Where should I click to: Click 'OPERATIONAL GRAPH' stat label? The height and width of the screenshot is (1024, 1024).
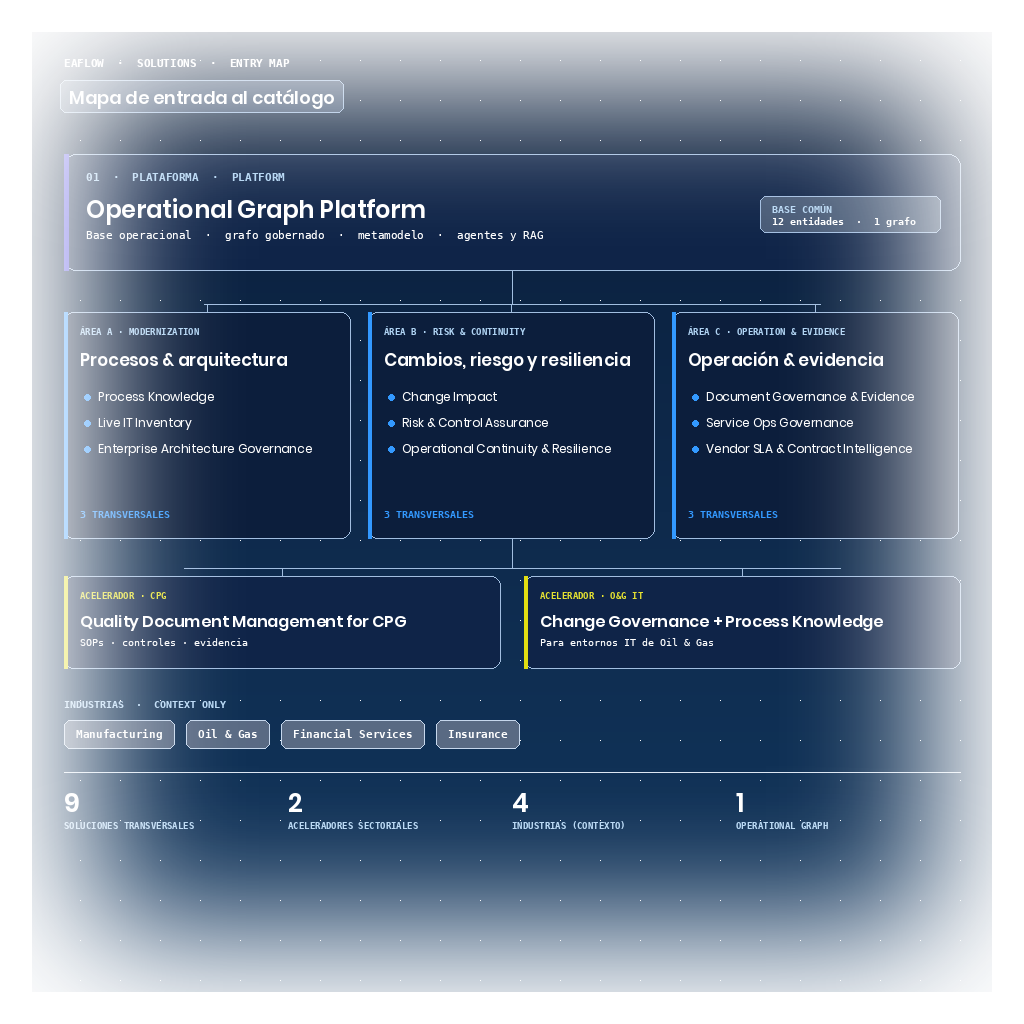tap(782, 825)
